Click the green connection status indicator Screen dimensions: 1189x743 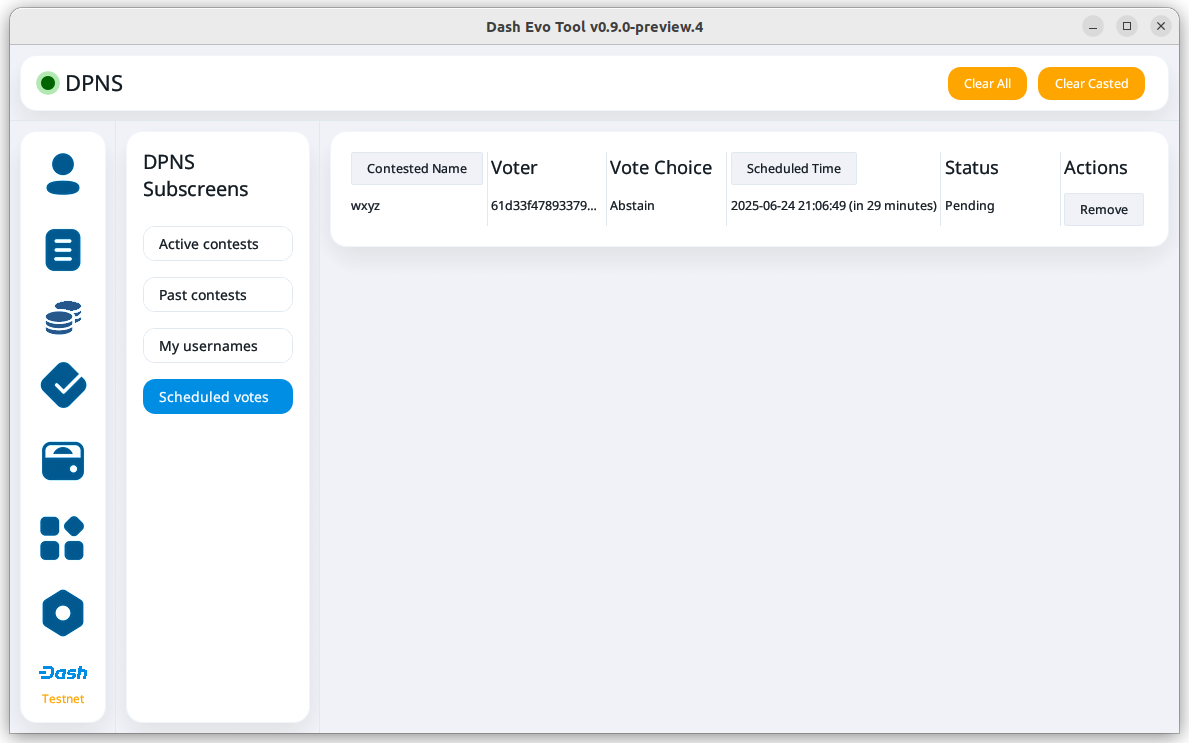point(47,83)
